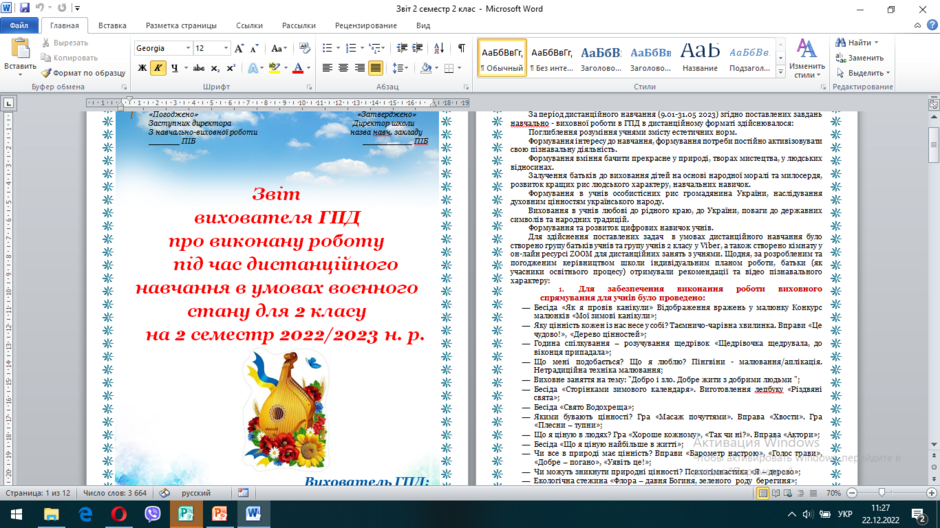
Task: Expand the styles gallery more arrow
Action: point(781,72)
